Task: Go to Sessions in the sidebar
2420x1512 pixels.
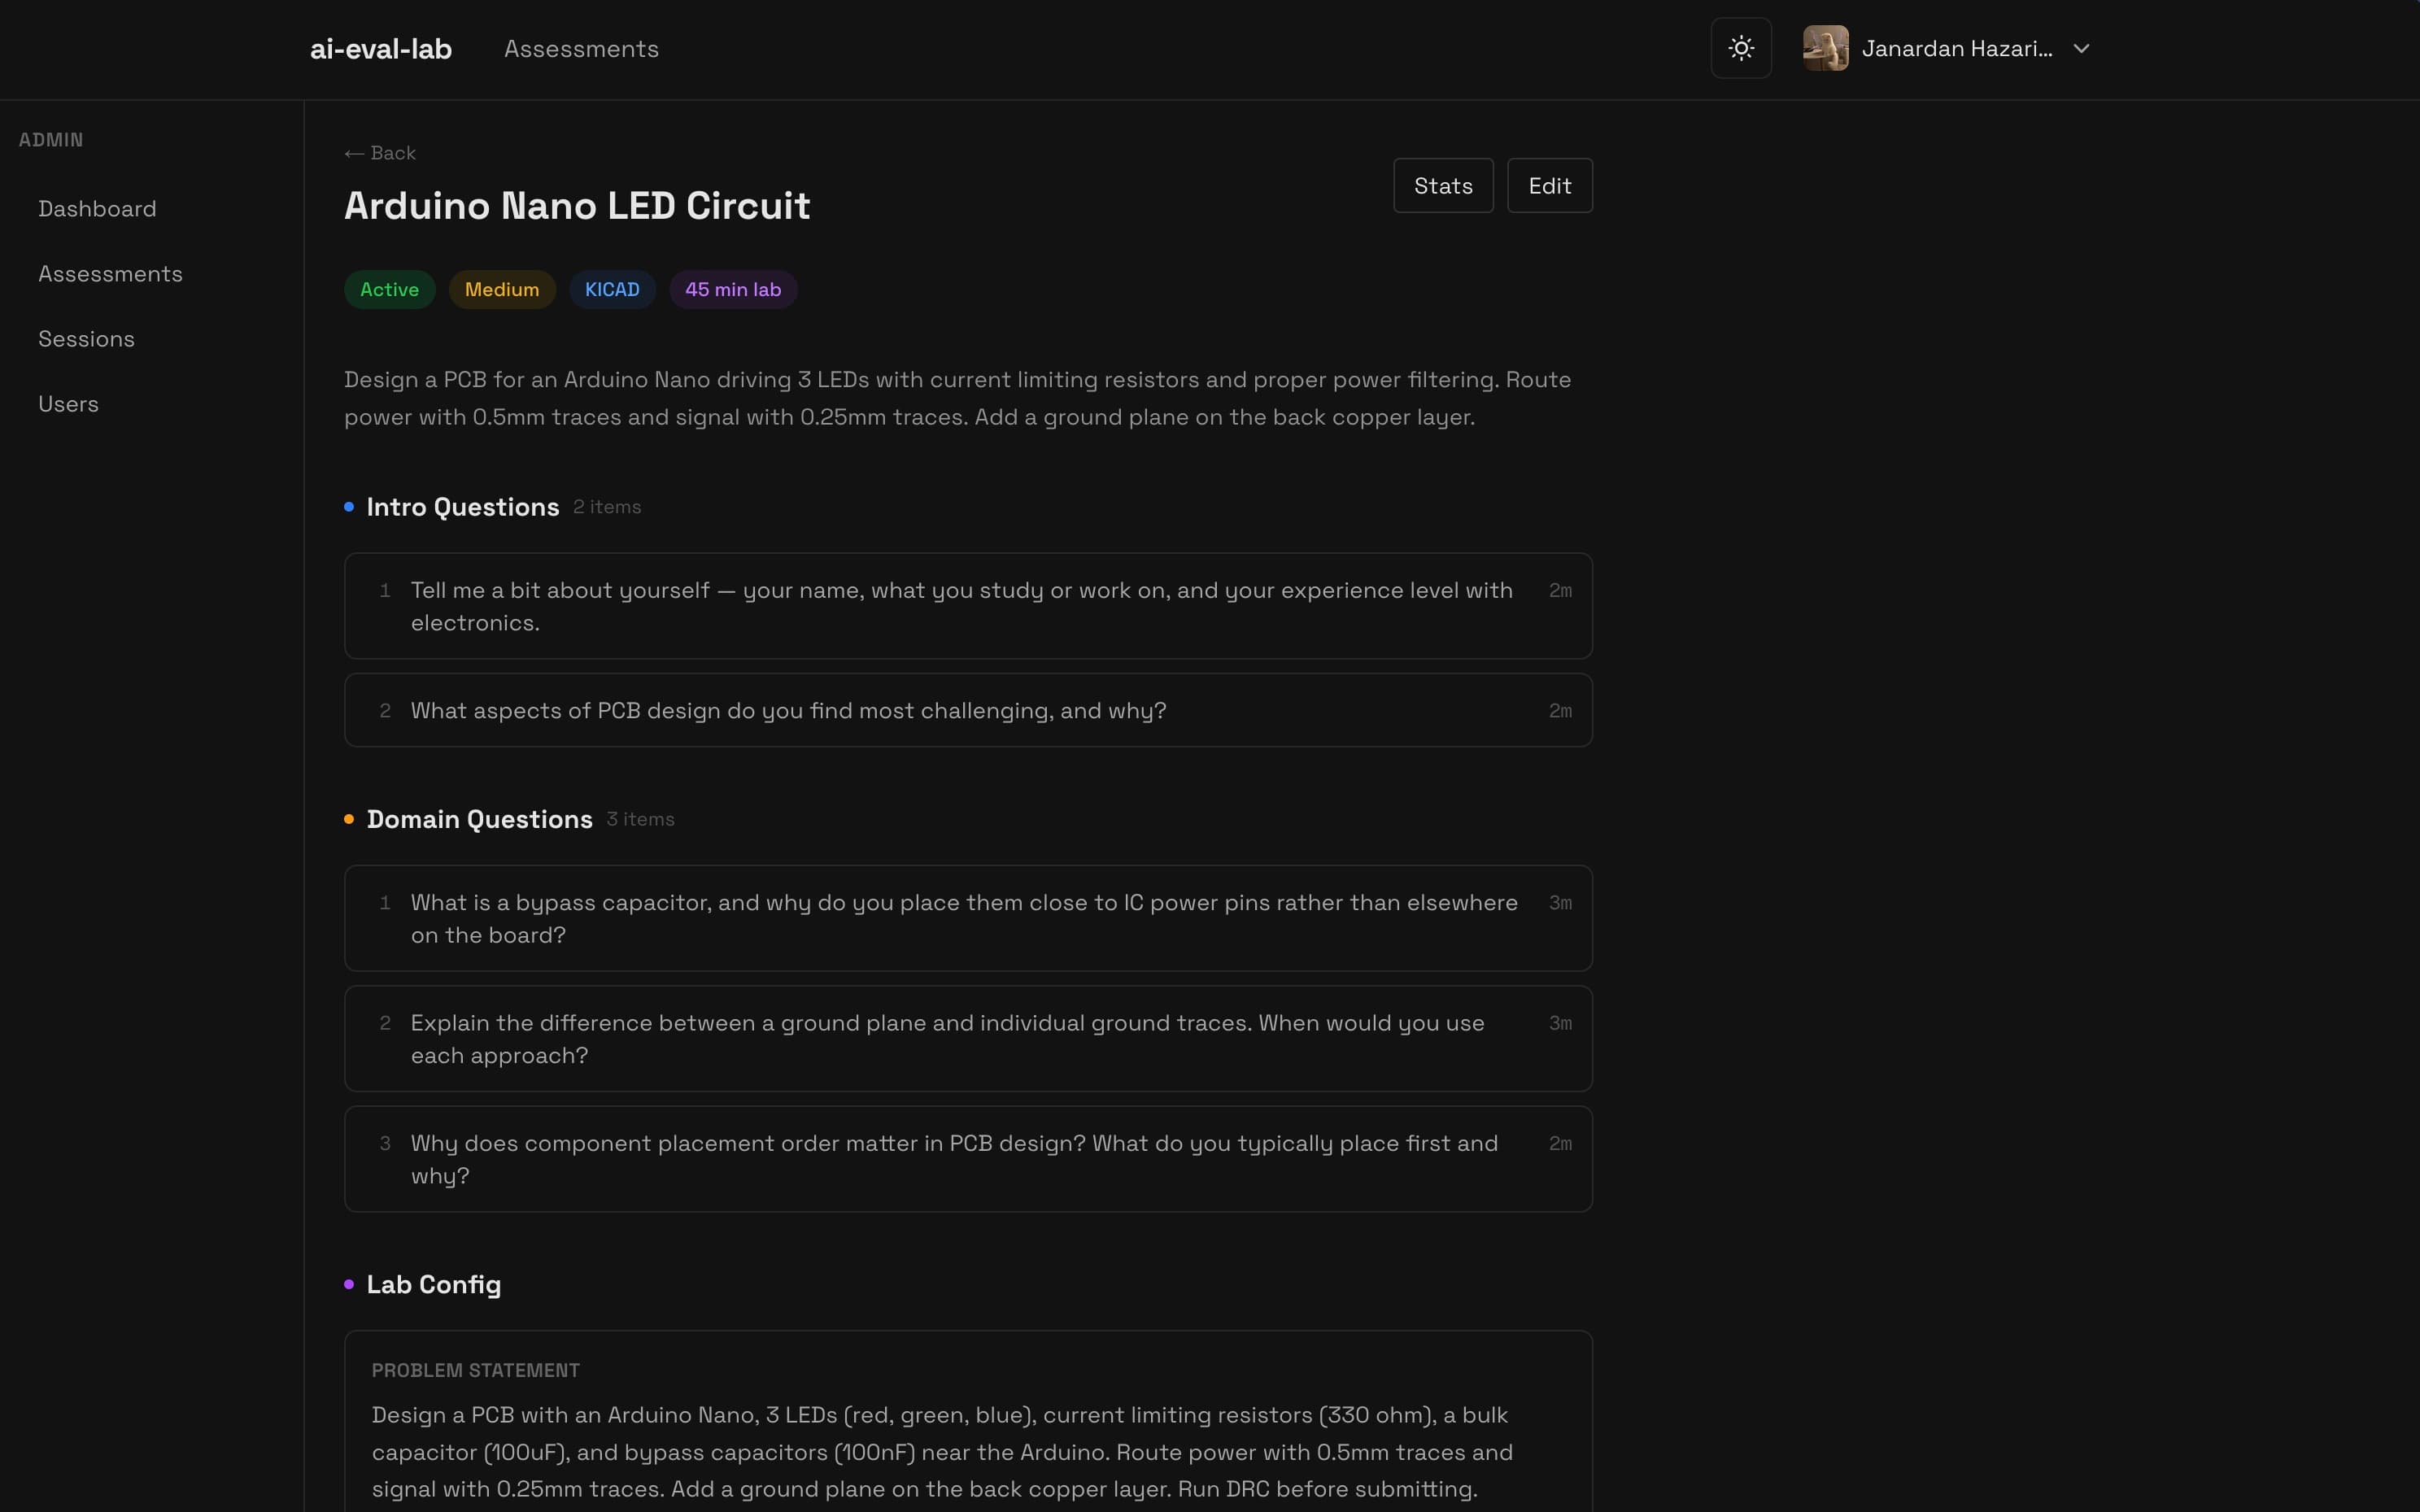Action: [86, 339]
